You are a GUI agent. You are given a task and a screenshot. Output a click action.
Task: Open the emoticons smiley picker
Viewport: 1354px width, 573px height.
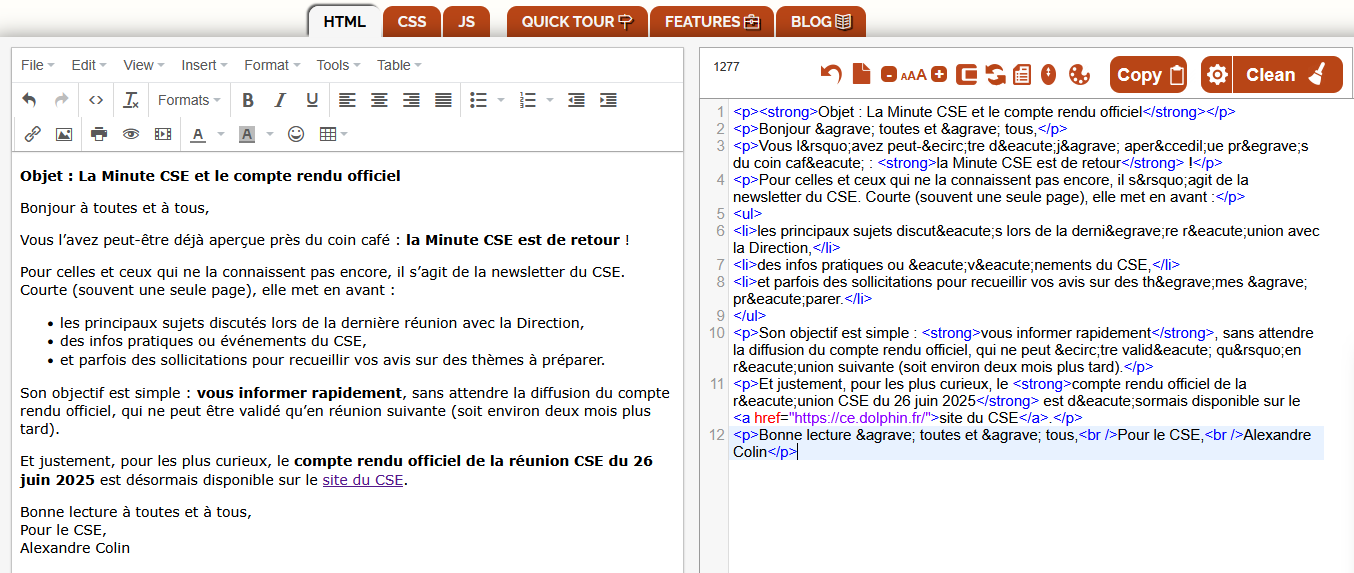point(296,134)
